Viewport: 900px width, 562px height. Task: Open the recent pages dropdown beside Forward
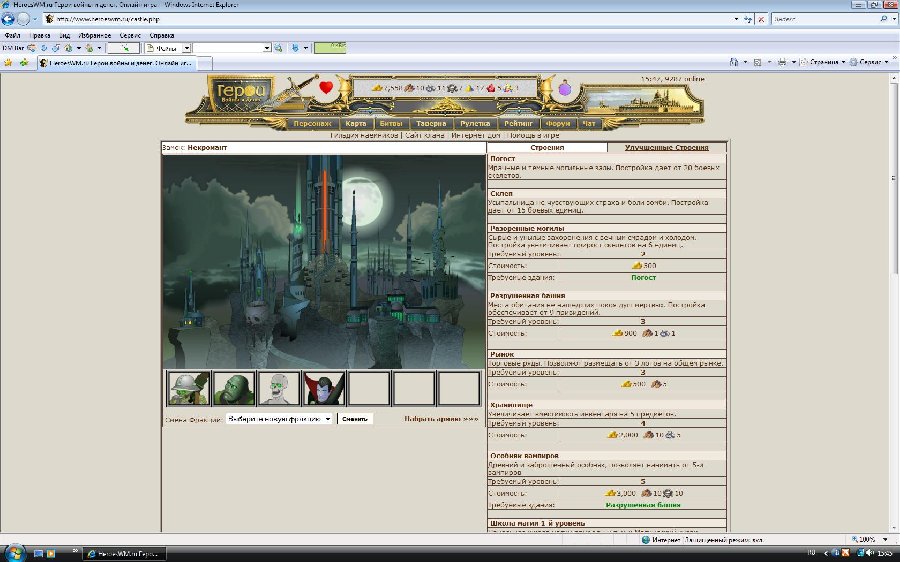click(34, 19)
